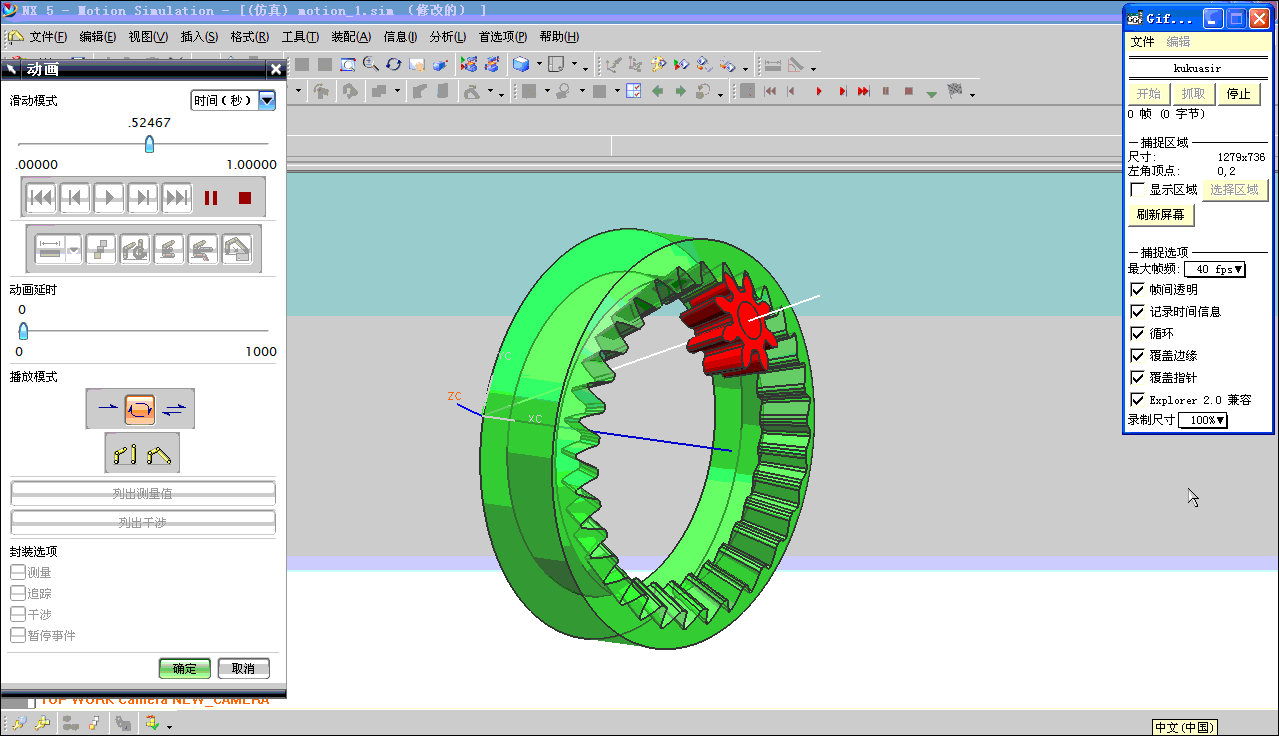The height and width of the screenshot is (736, 1279).
Task: Click the green left arrow toolbar icon
Action: tap(658, 91)
